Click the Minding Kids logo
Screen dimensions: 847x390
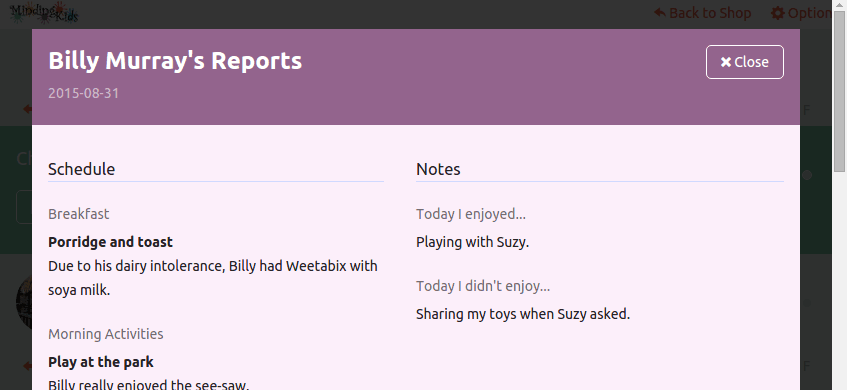click(44, 12)
